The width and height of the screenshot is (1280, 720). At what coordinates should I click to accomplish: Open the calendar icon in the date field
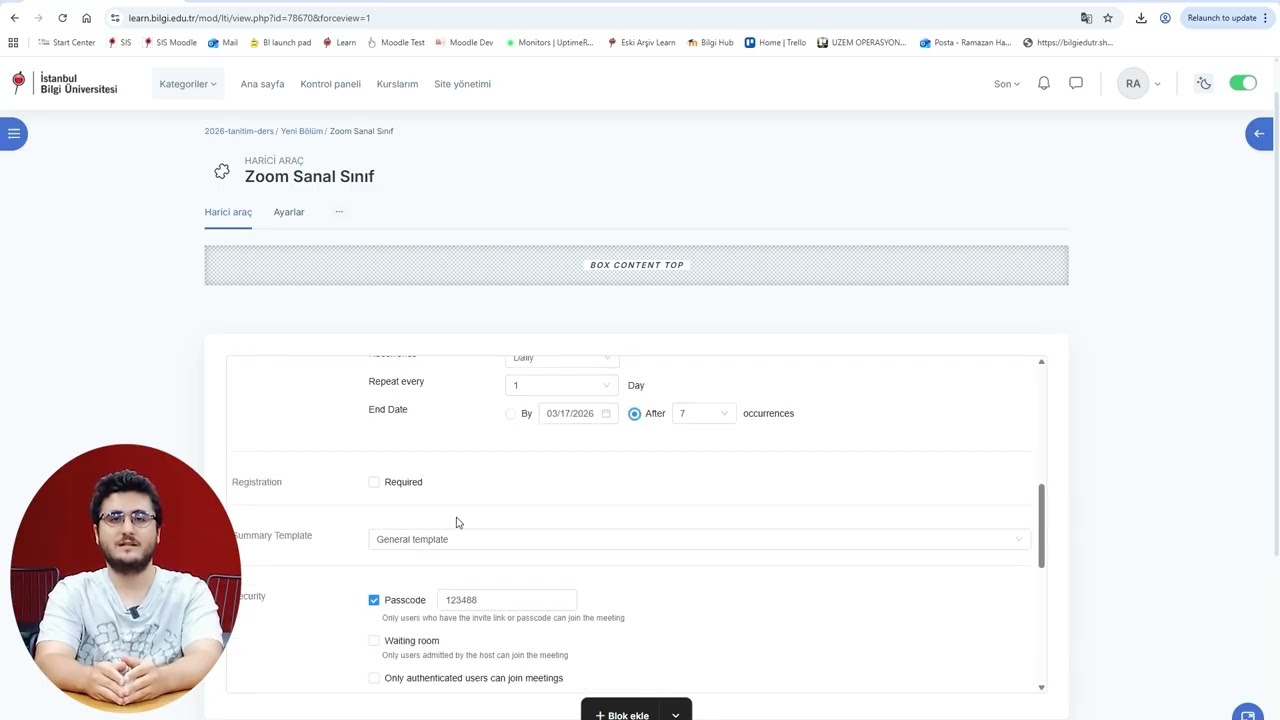click(606, 413)
